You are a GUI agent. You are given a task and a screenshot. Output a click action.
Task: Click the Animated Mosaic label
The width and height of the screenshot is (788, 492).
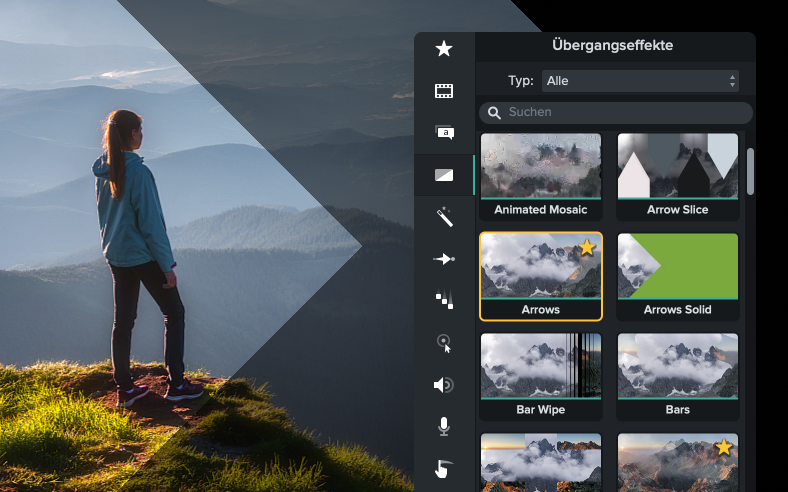point(541,210)
